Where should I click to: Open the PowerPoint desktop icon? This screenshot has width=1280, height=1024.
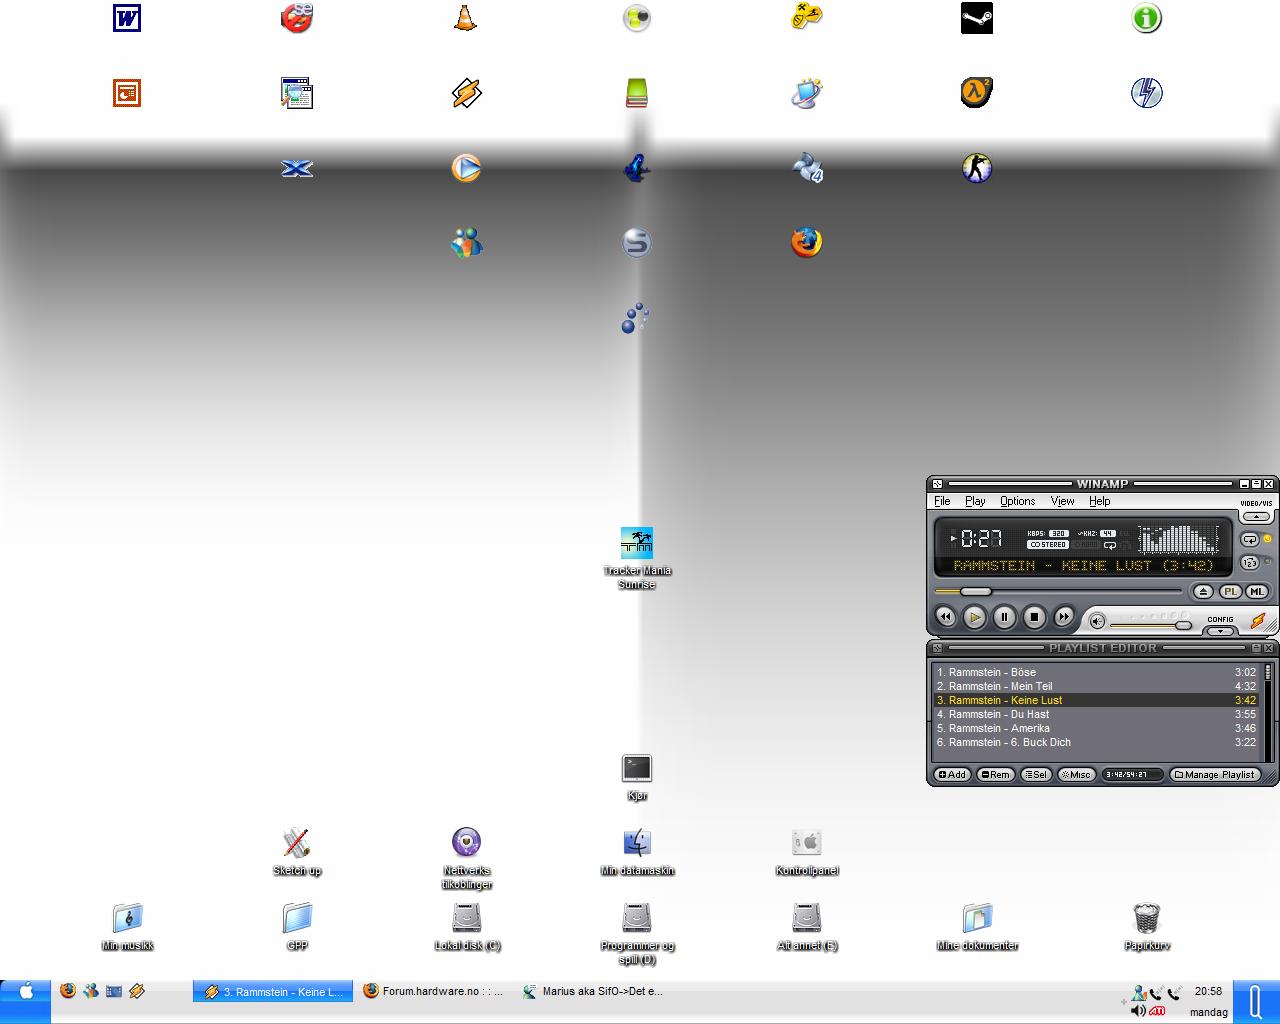(127, 93)
